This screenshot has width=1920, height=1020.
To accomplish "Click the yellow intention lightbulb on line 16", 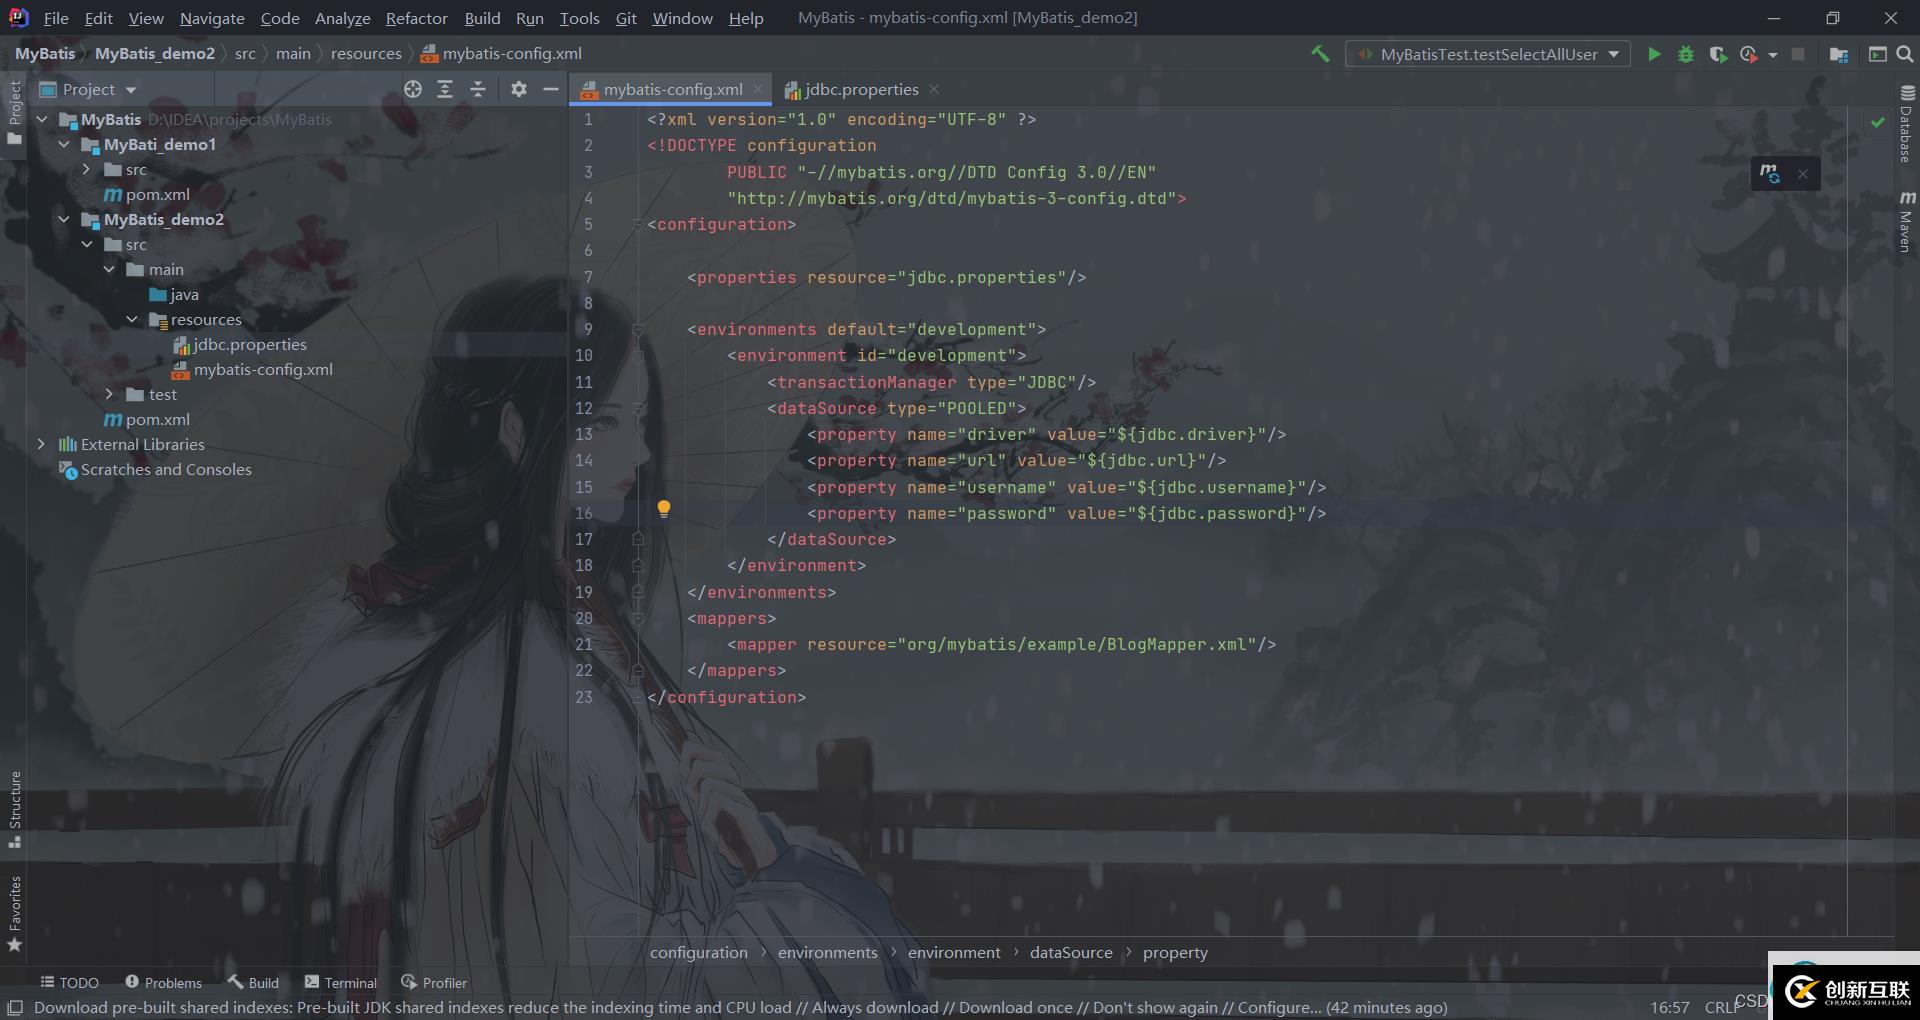I will pyautogui.click(x=663, y=509).
